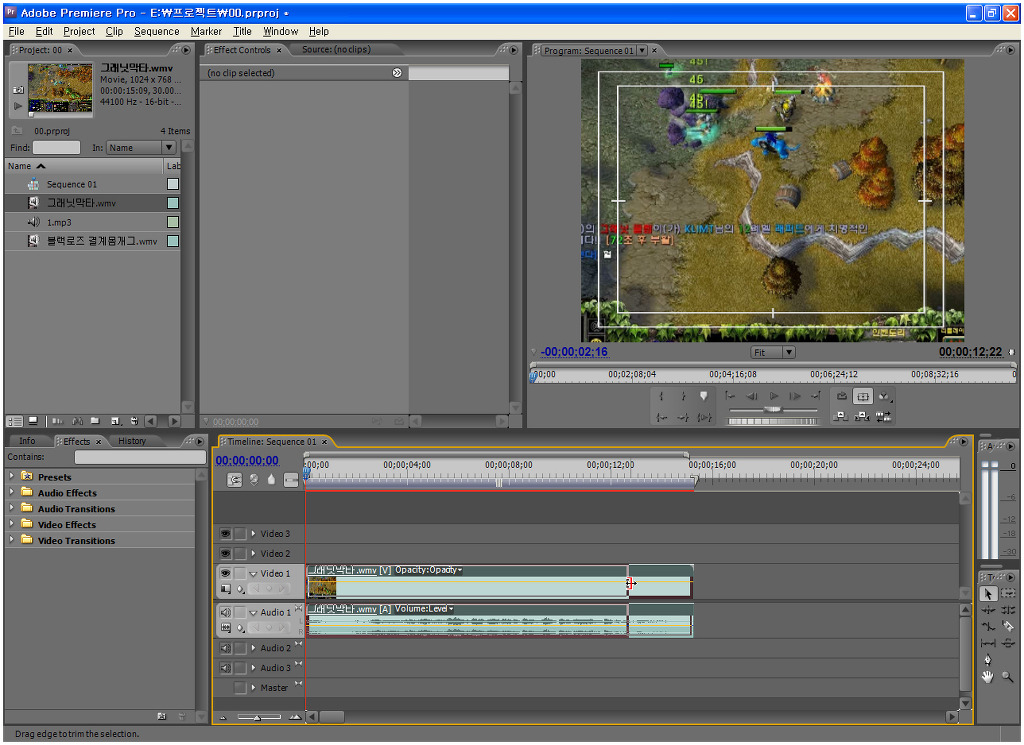Create a new bin in Project panel
The height and width of the screenshot is (745, 1024).
[x=95, y=421]
